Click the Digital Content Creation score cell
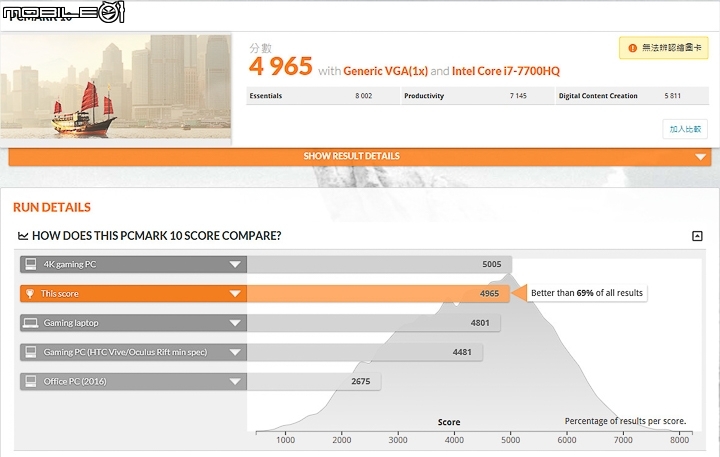The height and width of the screenshot is (457, 720). pyautogui.click(x=632, y=96)
